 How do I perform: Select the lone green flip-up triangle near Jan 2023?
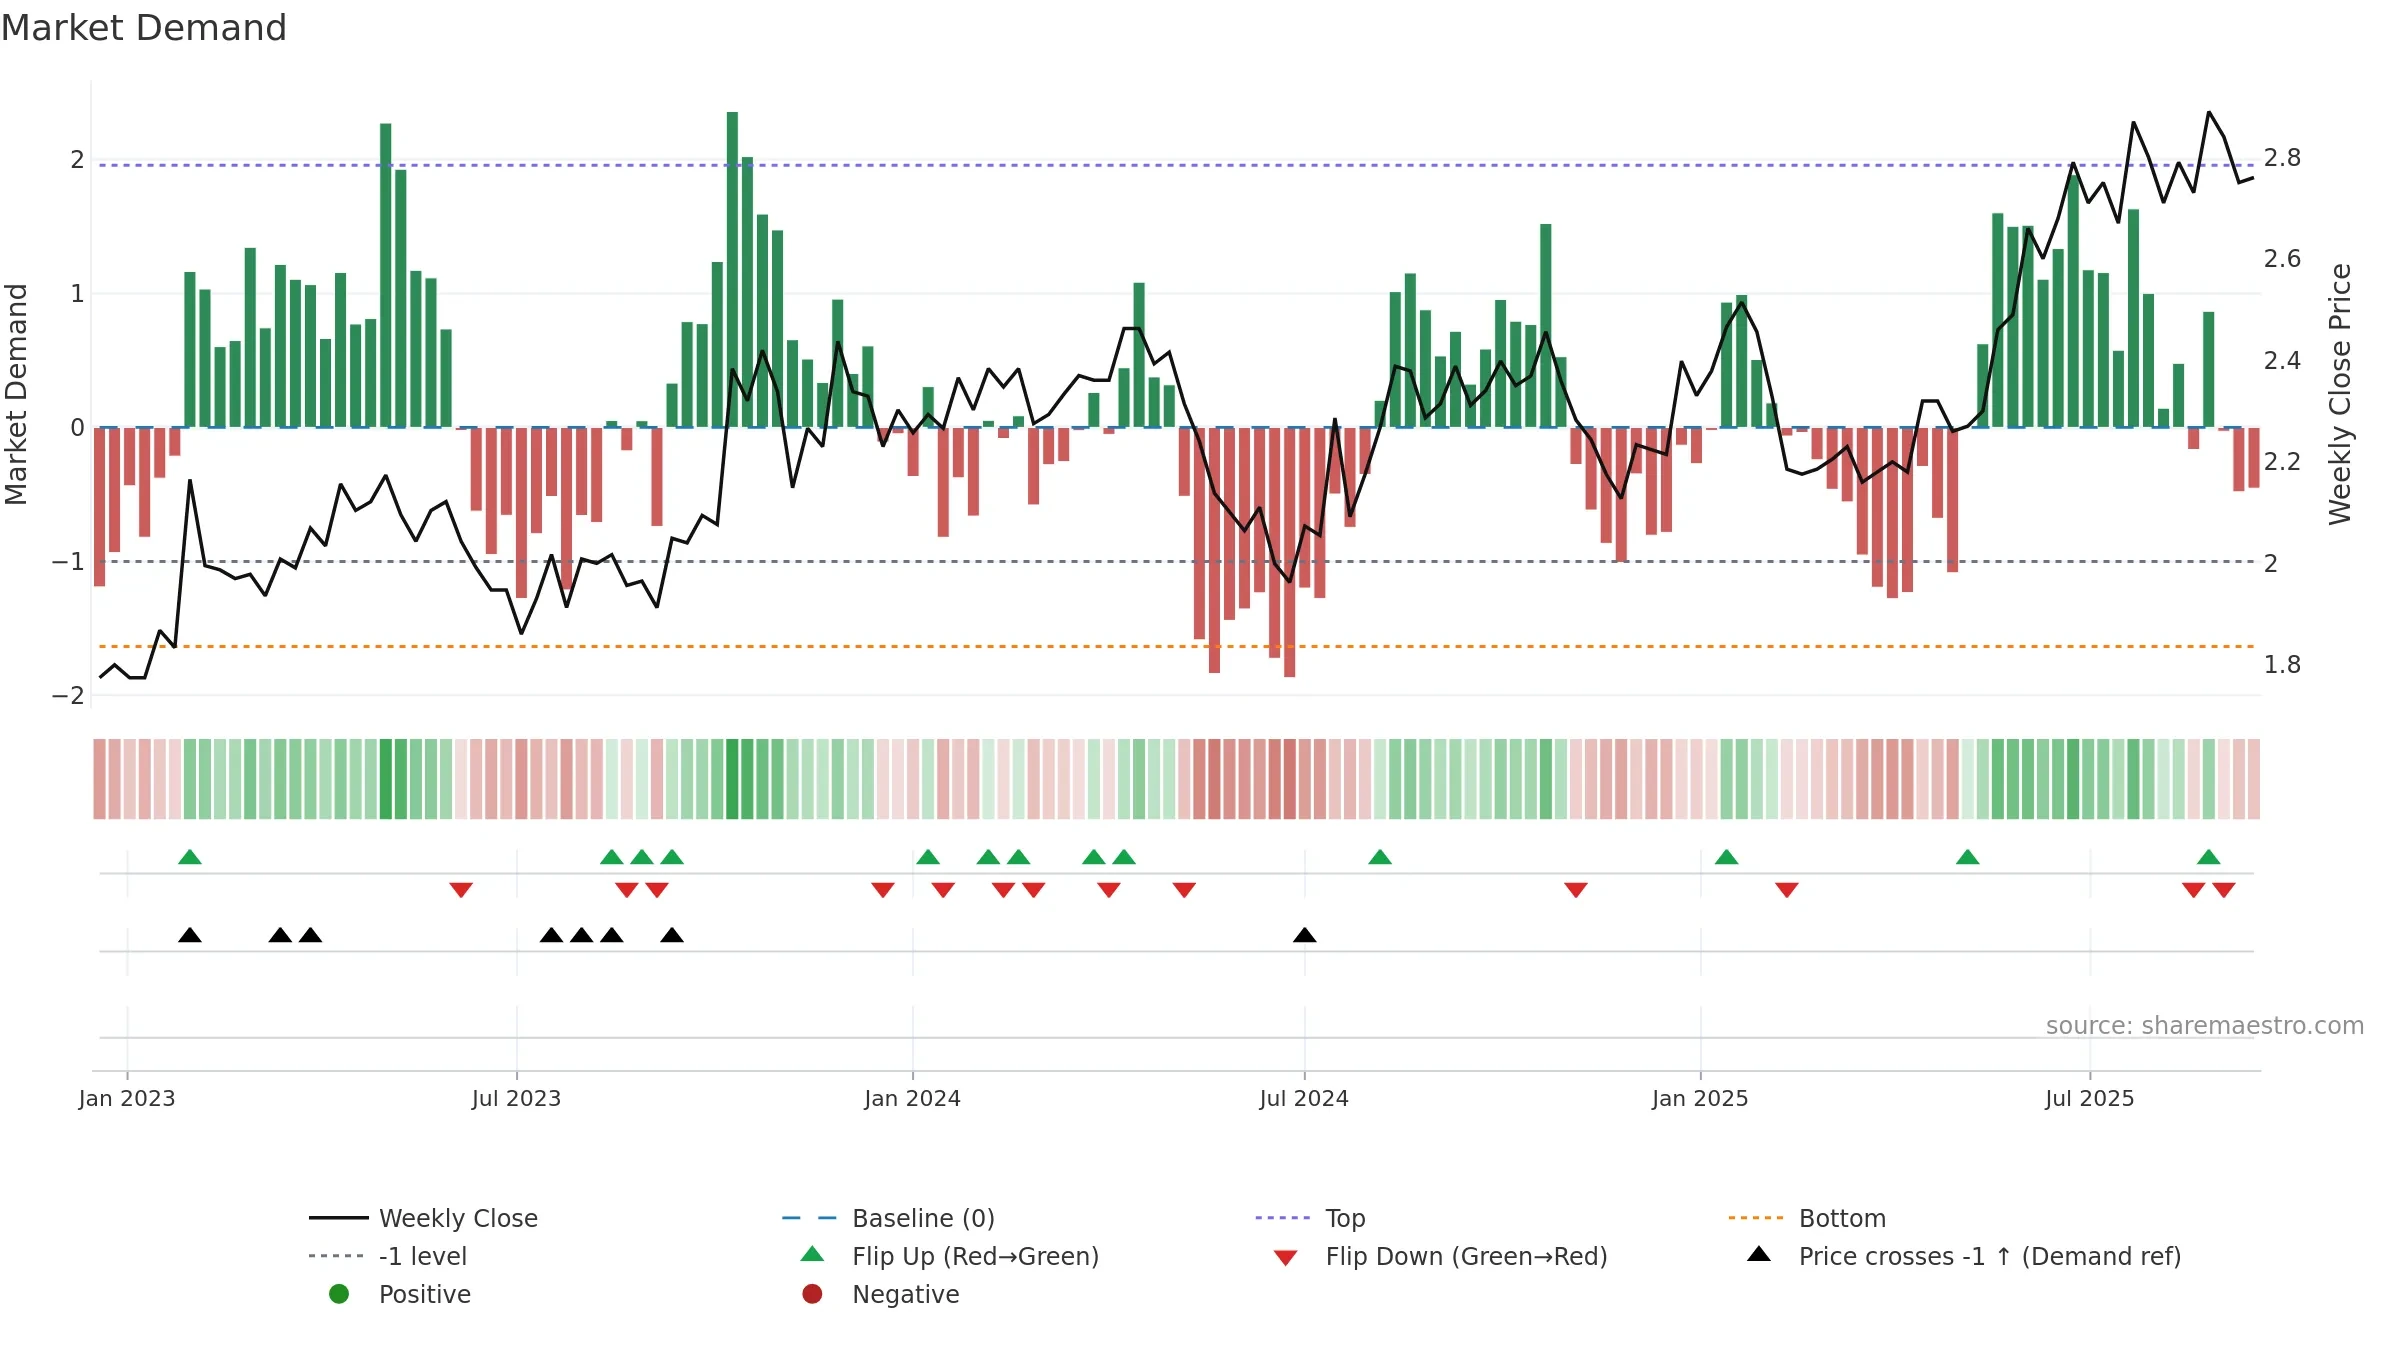tap(190, 857)
